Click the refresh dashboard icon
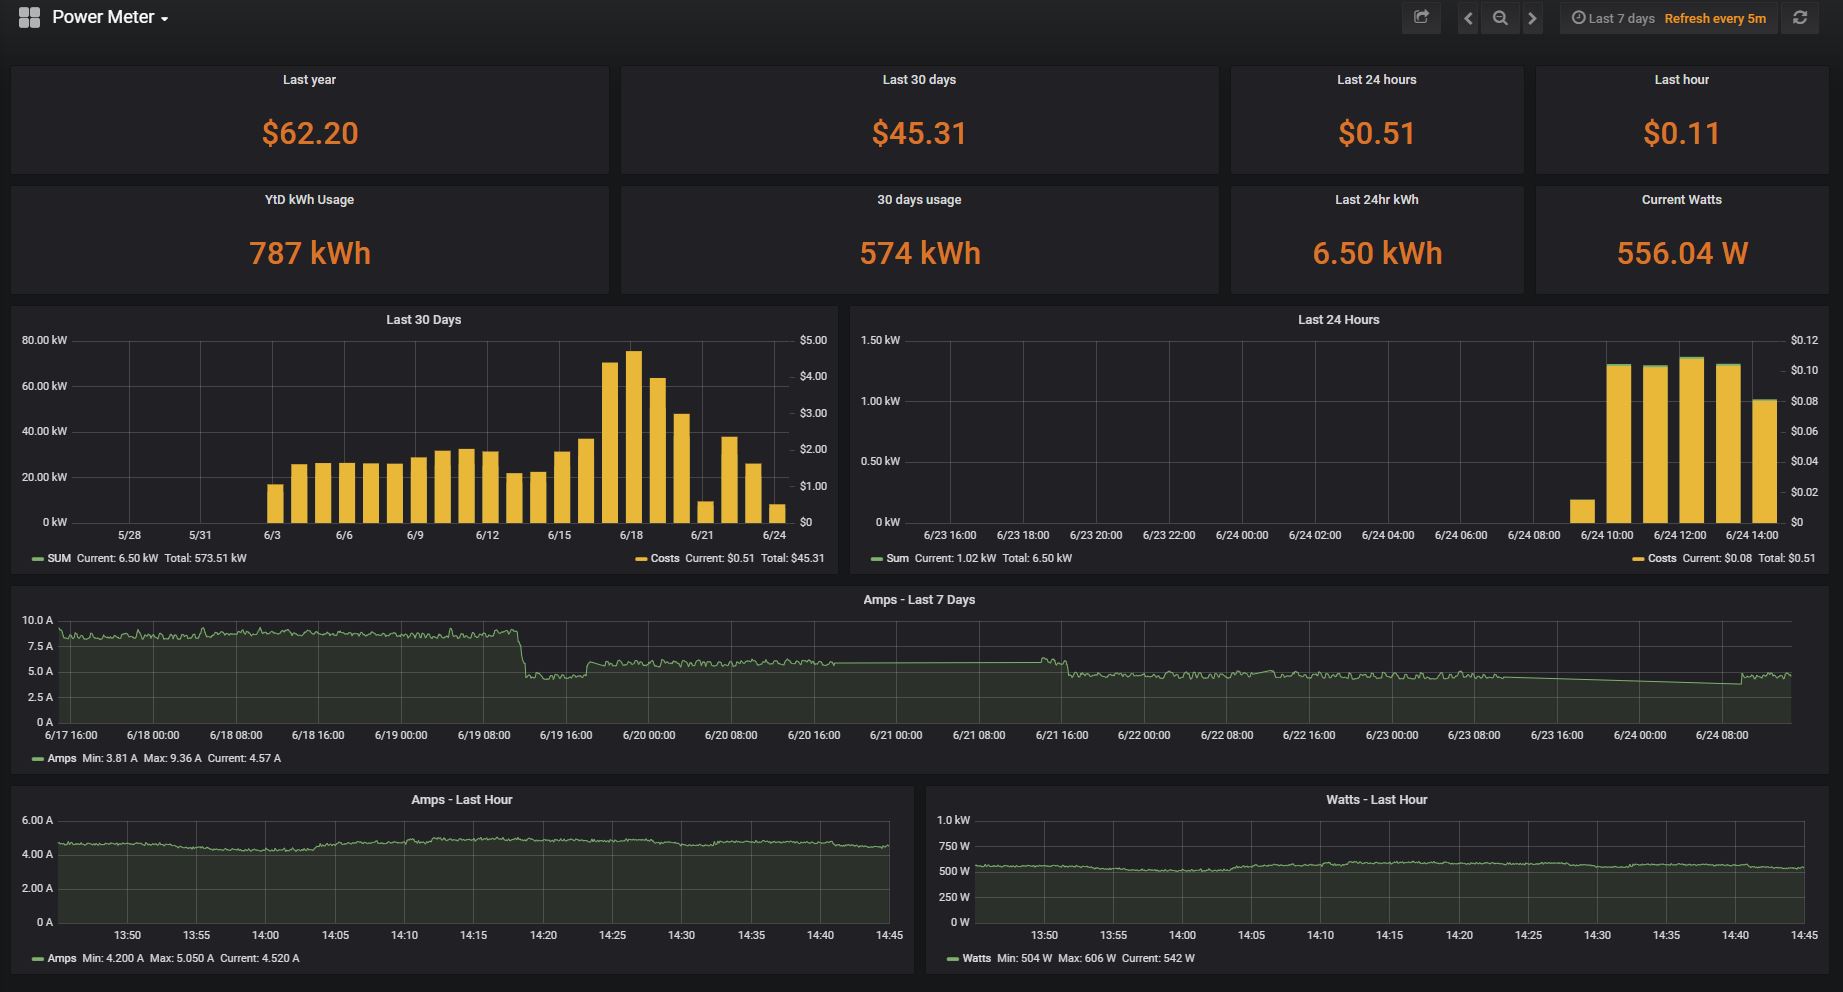The width and height of the screenshot is (1843, 992). [x=1798, y=17]
